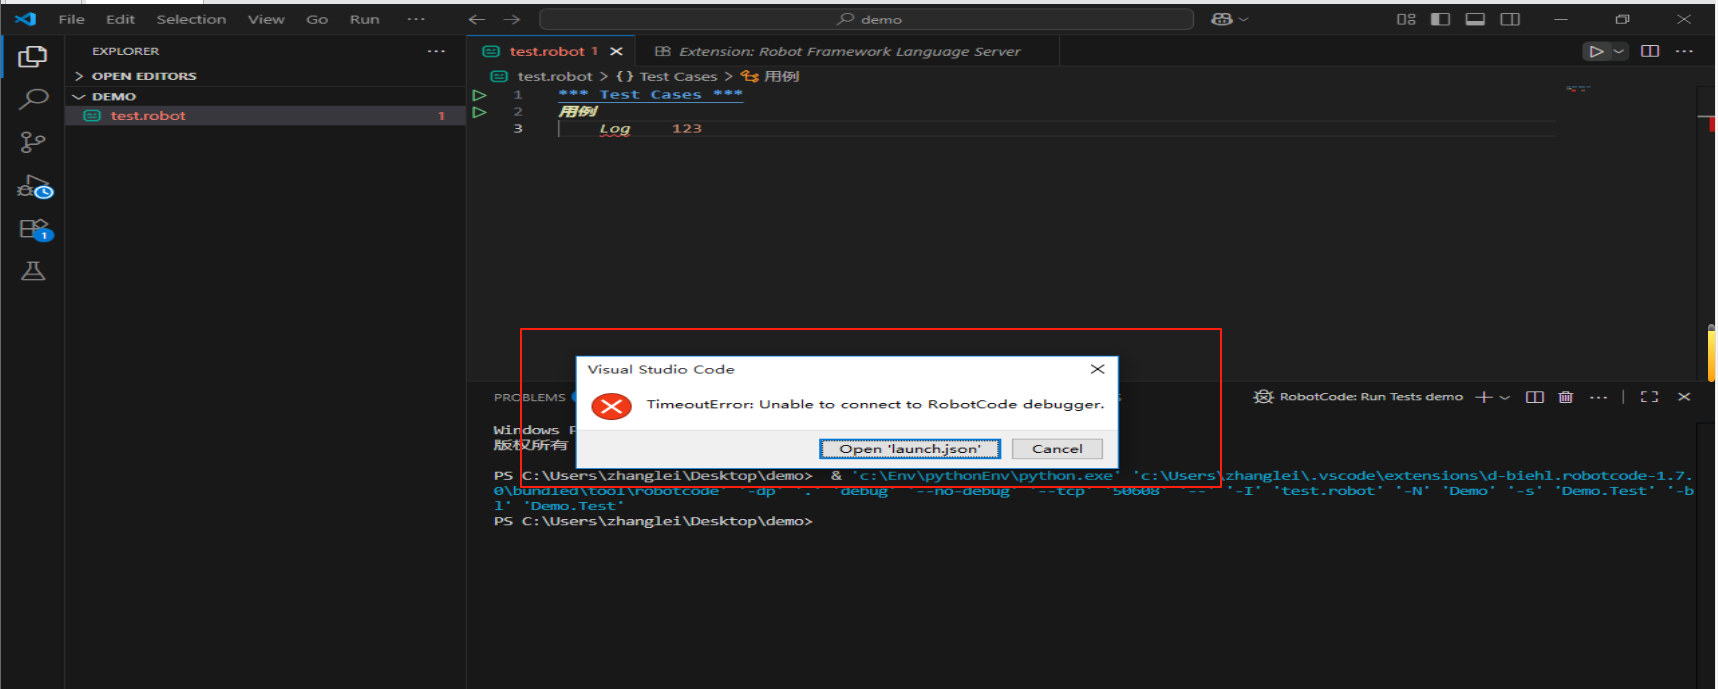Click the *** Test Cases *** header line
The image size is (1718, 689).
click(x=651, y=95)
